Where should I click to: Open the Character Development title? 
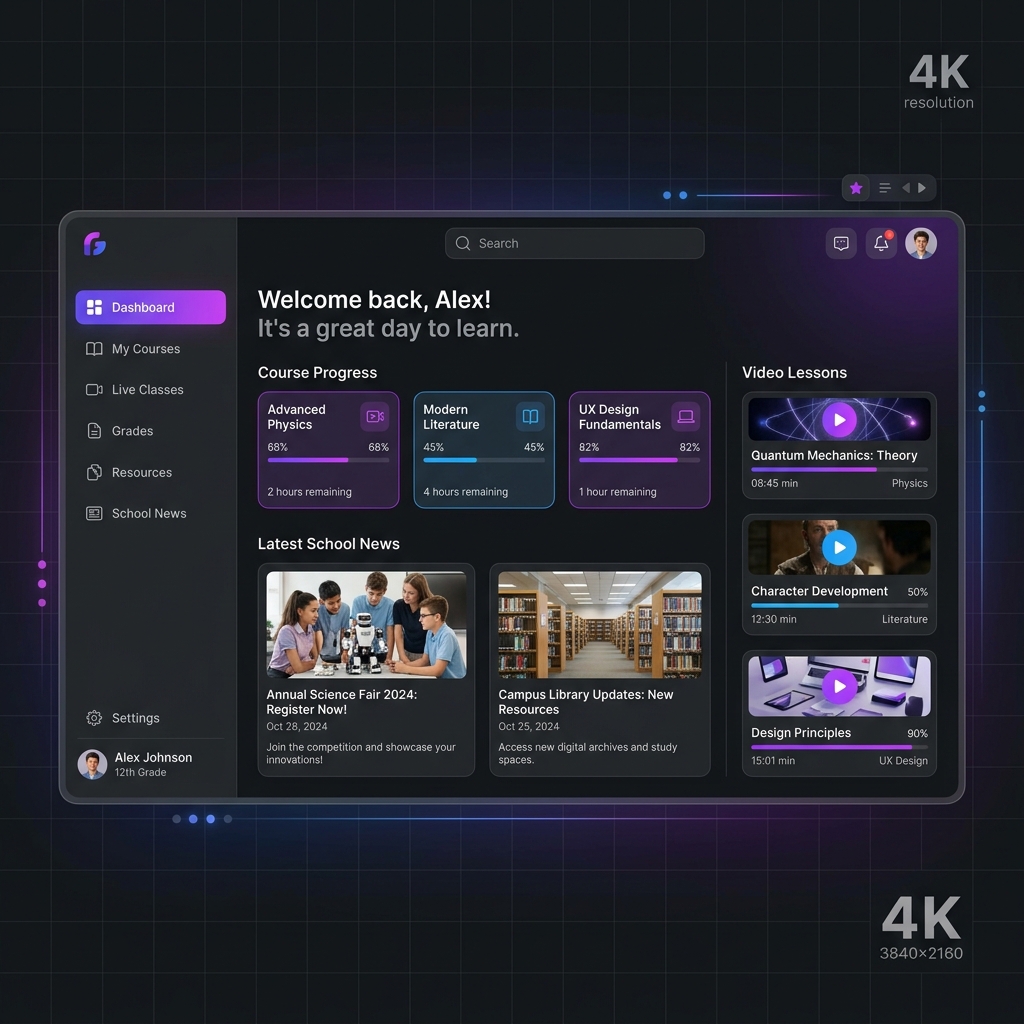819,591
